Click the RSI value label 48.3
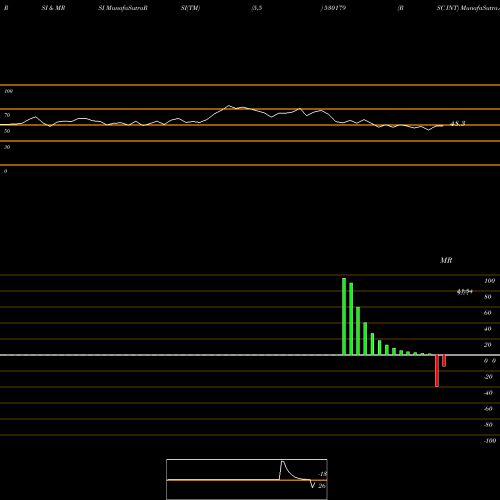The width and height of the screenshot is (500, 500). 457,124
